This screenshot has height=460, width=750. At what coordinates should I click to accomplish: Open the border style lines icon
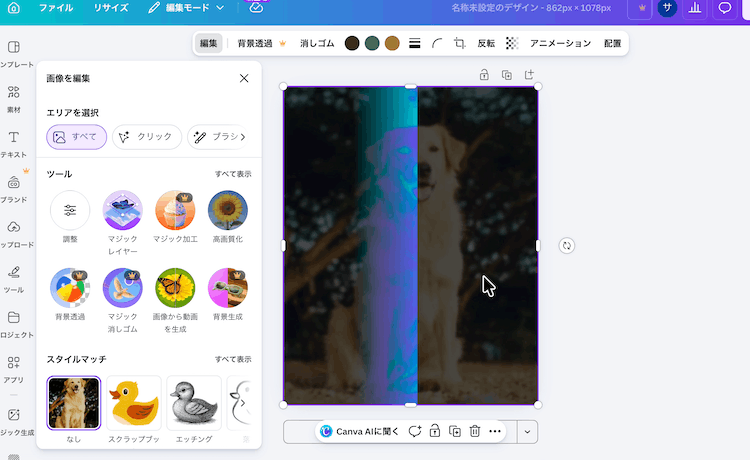415,44
